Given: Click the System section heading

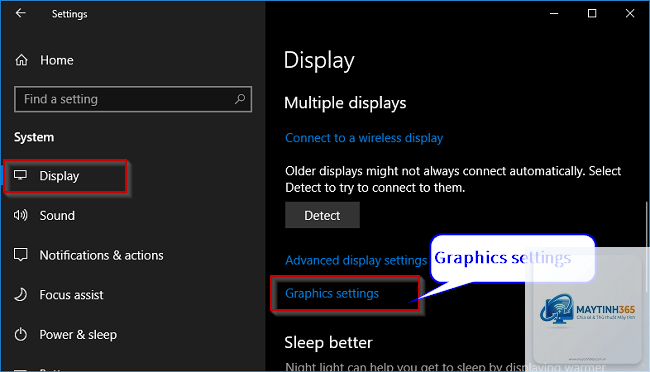Looking at the screenshot, I should pyautogui.click(x=34, y=137).
